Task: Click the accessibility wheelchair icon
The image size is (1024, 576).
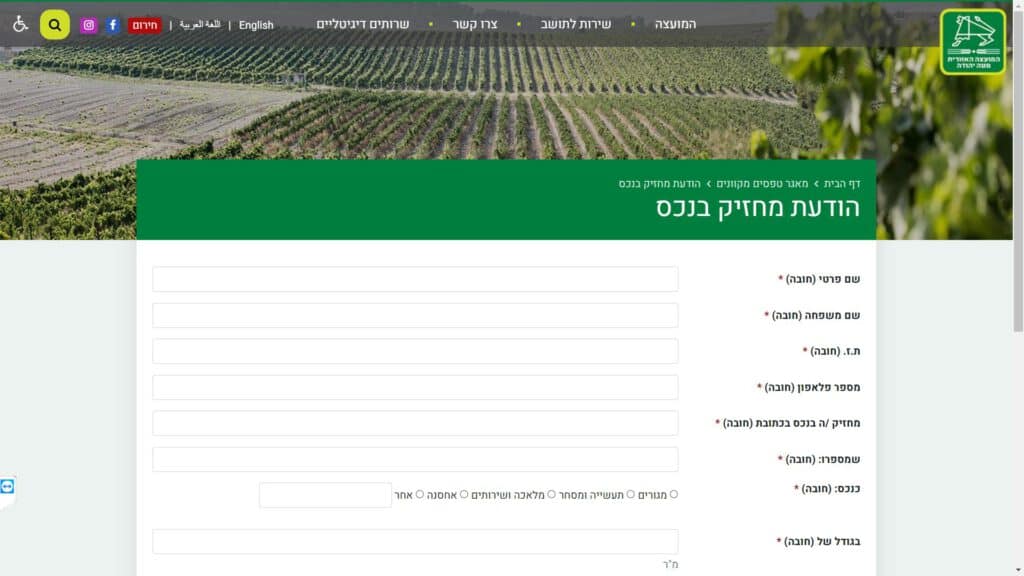Action: click(20, 24)
